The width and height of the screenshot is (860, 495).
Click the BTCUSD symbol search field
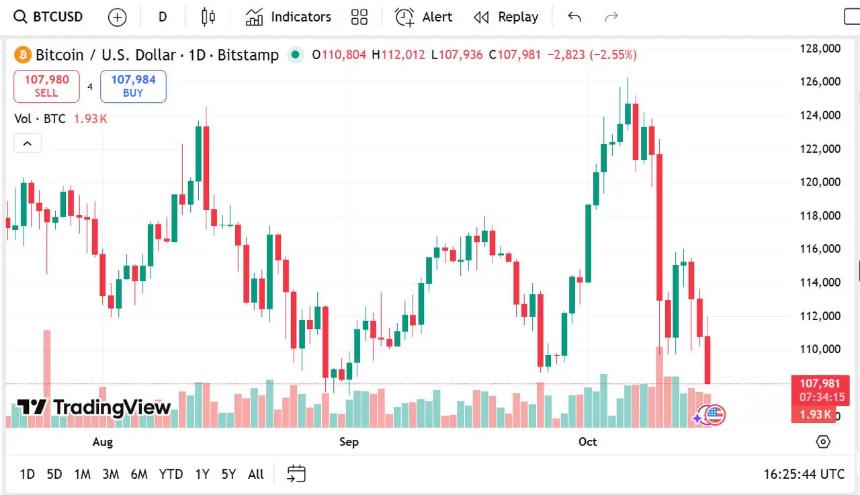[x=48, y=17]
